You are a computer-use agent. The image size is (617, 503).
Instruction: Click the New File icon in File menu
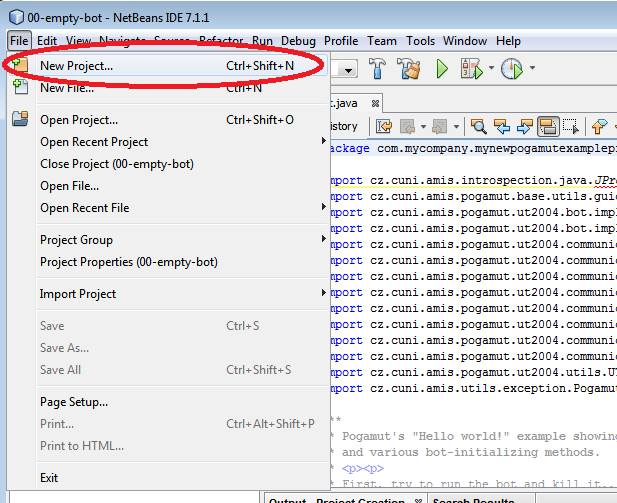(x=20, y=87)
